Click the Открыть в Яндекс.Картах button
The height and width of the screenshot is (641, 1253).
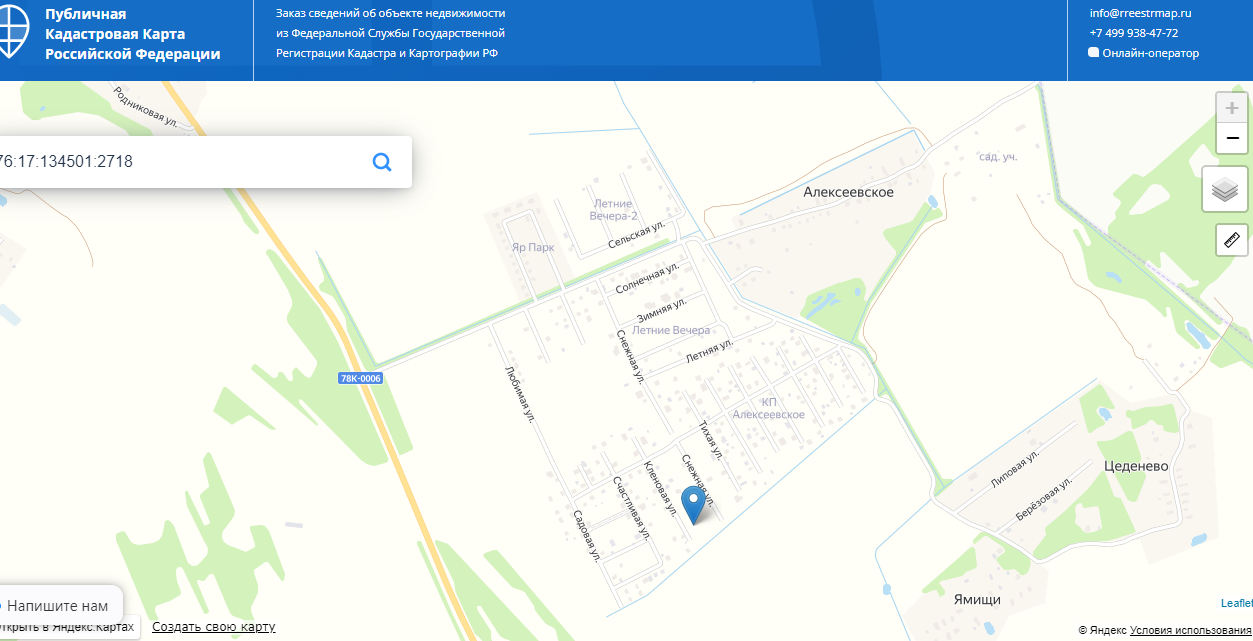(x=68, y=627)
